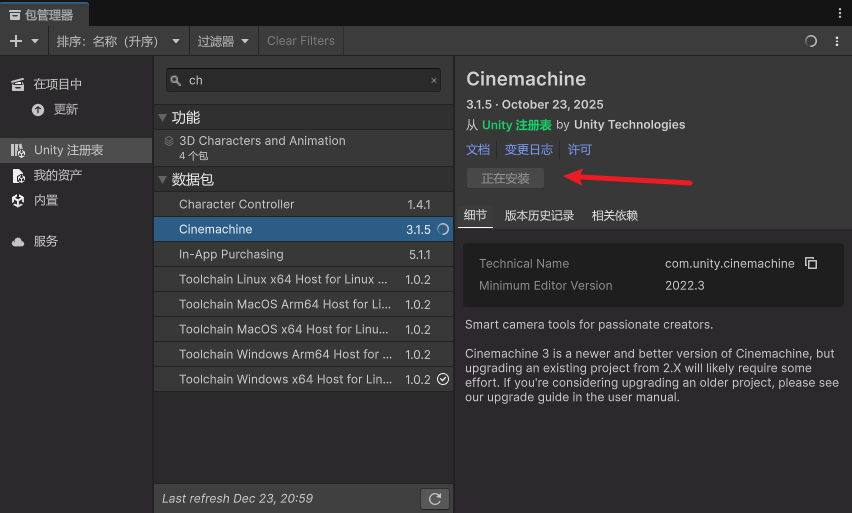The image size is (852, 513).
Task: Click the package search field
Action: [303, 80]
